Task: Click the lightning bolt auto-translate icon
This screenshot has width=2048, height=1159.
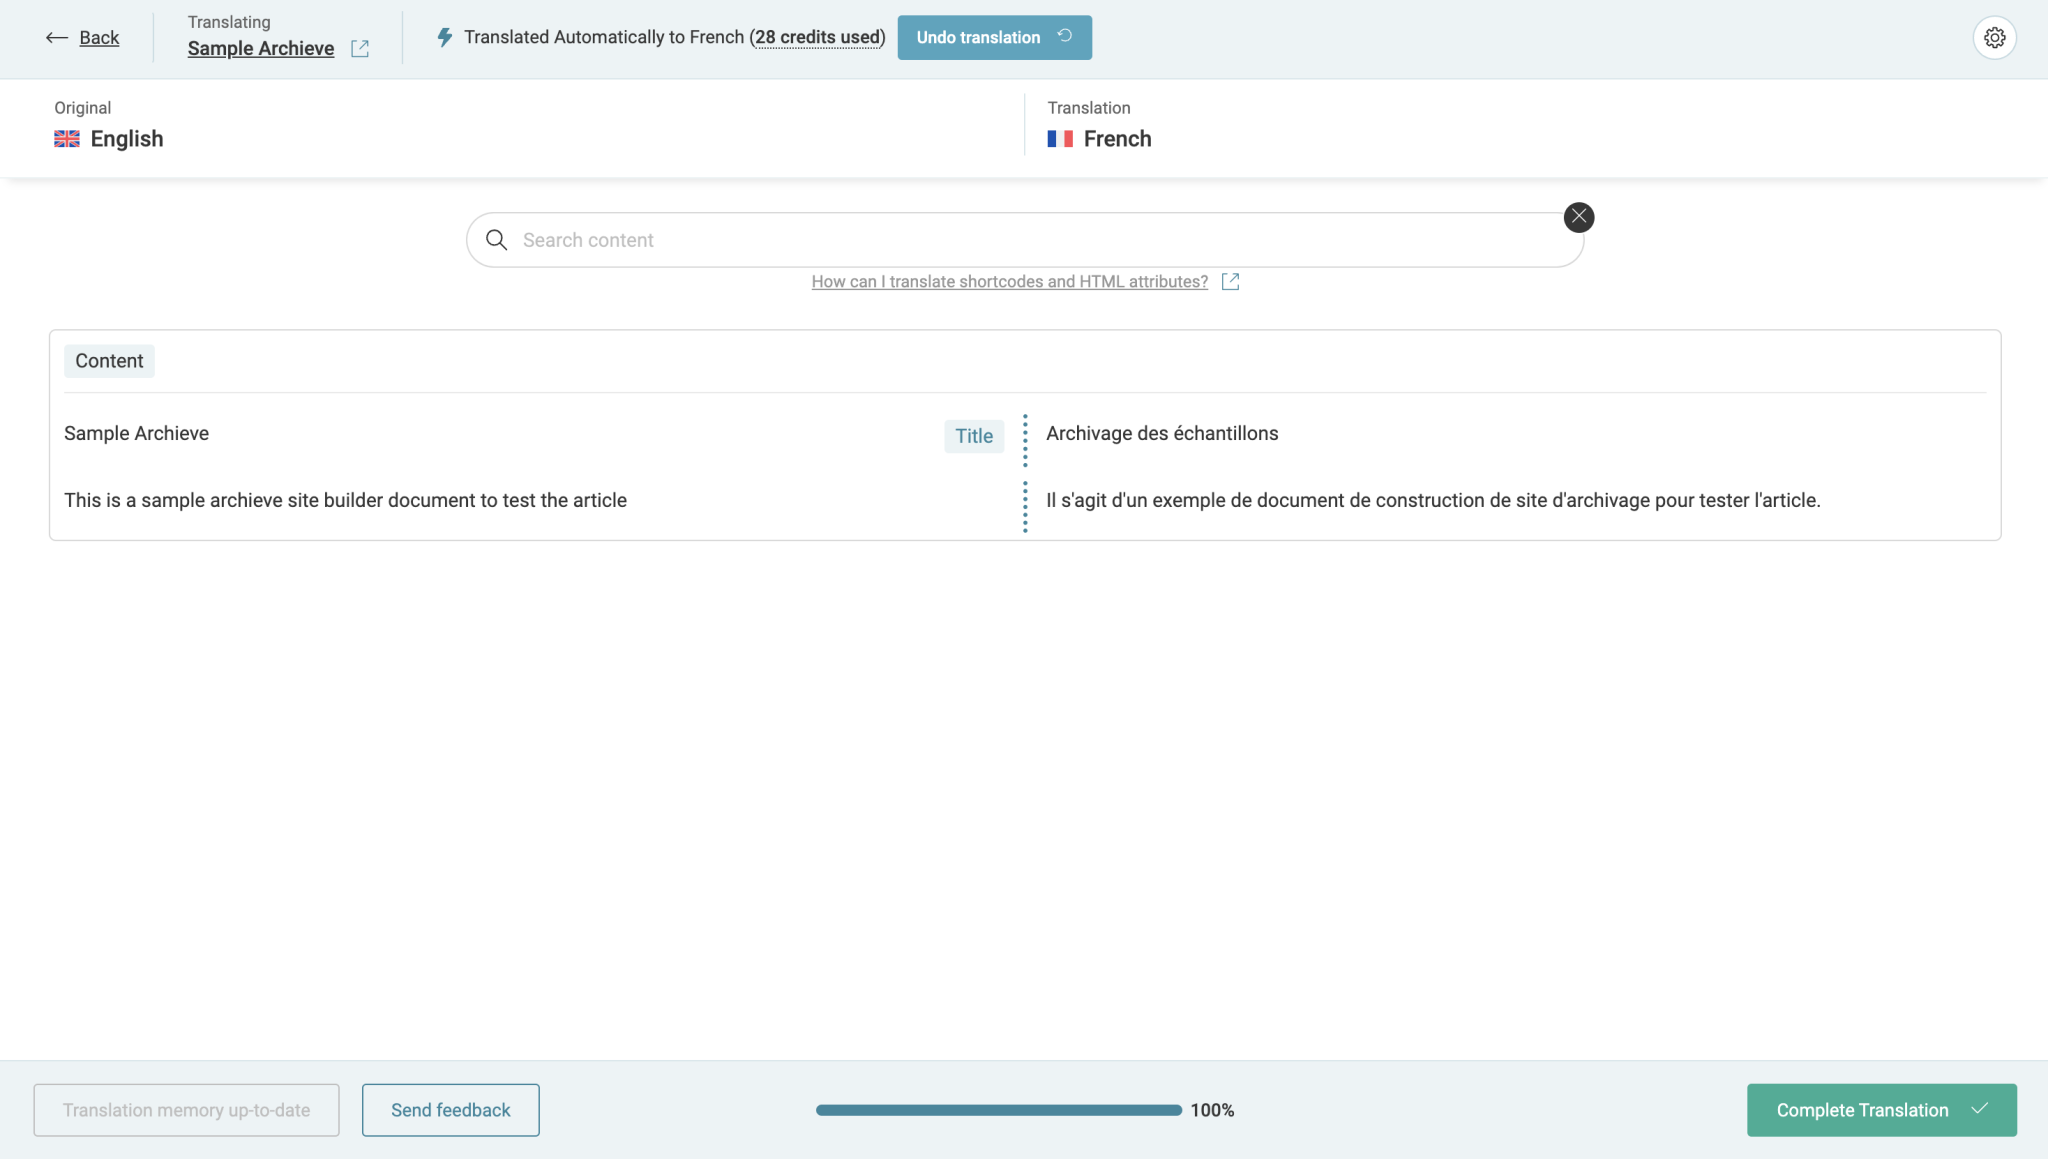Action: pyautogui.click(x=445, y=37)
